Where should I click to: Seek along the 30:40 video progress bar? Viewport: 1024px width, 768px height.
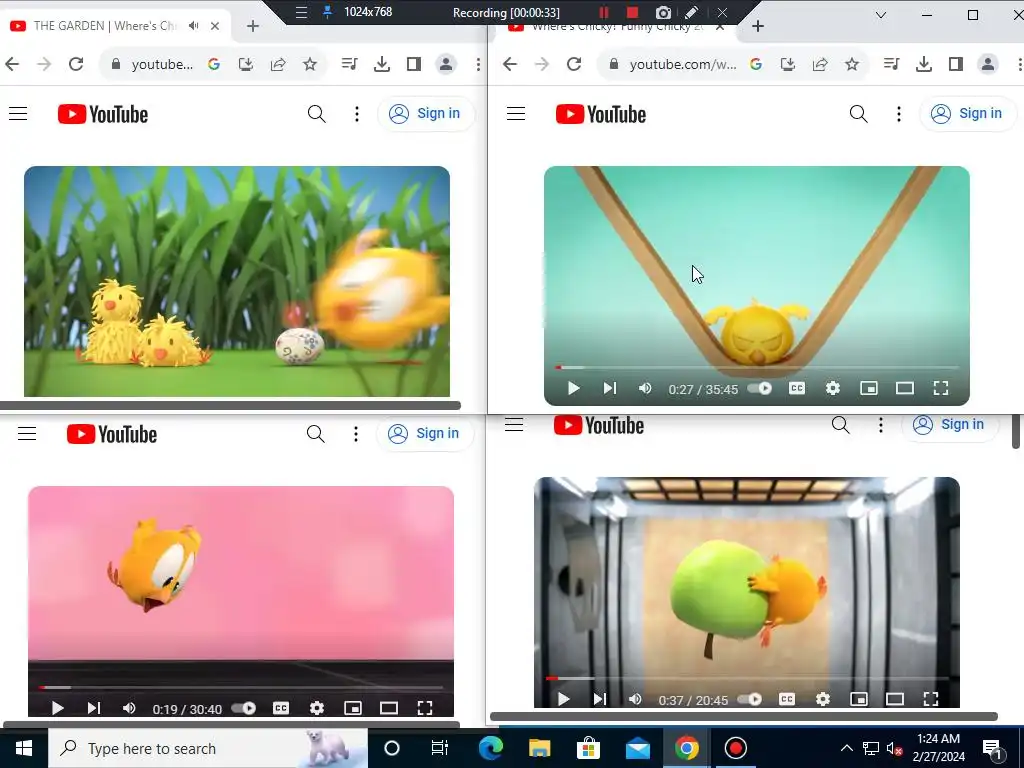241,688
